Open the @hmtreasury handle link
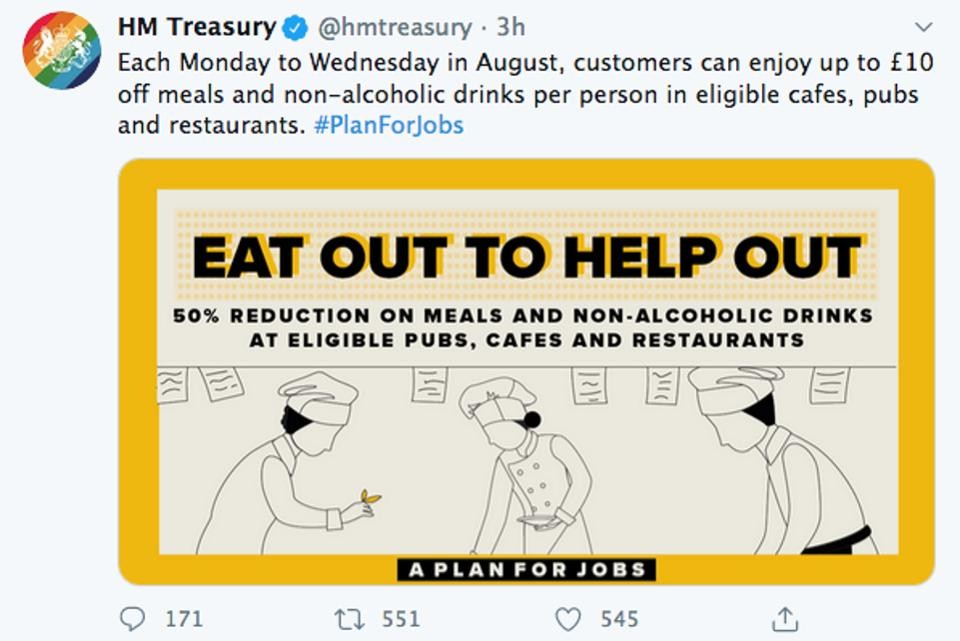 (x=395, y=28)
